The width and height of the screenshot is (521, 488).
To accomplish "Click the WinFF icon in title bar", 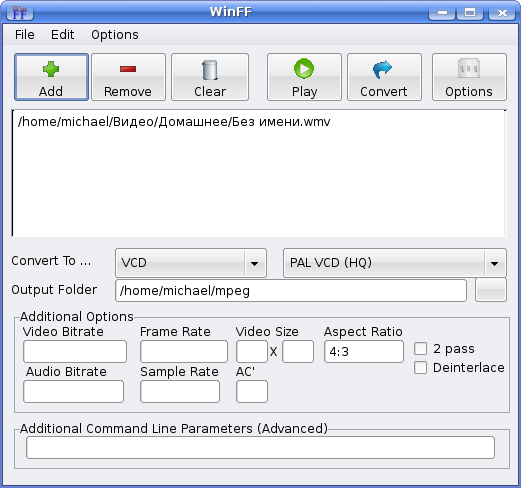I will (20, 13).
